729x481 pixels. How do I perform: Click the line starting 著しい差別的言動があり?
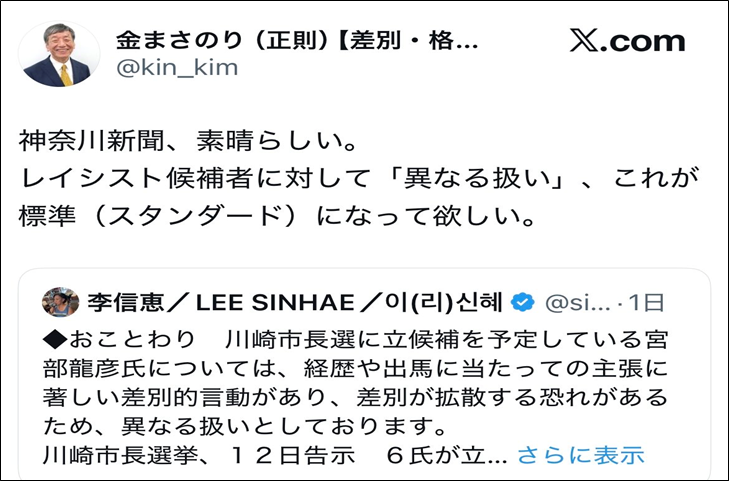pyautogui.click(x=355, y=396)
